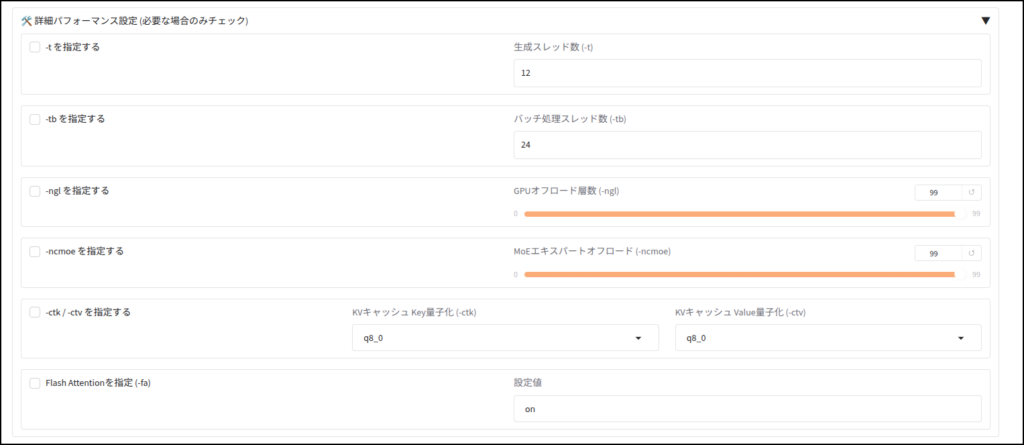This screenshot has height=445, width=1024.
Task: Click the GPUオフロード層数 slider track
Action: [x=744, y=214]
